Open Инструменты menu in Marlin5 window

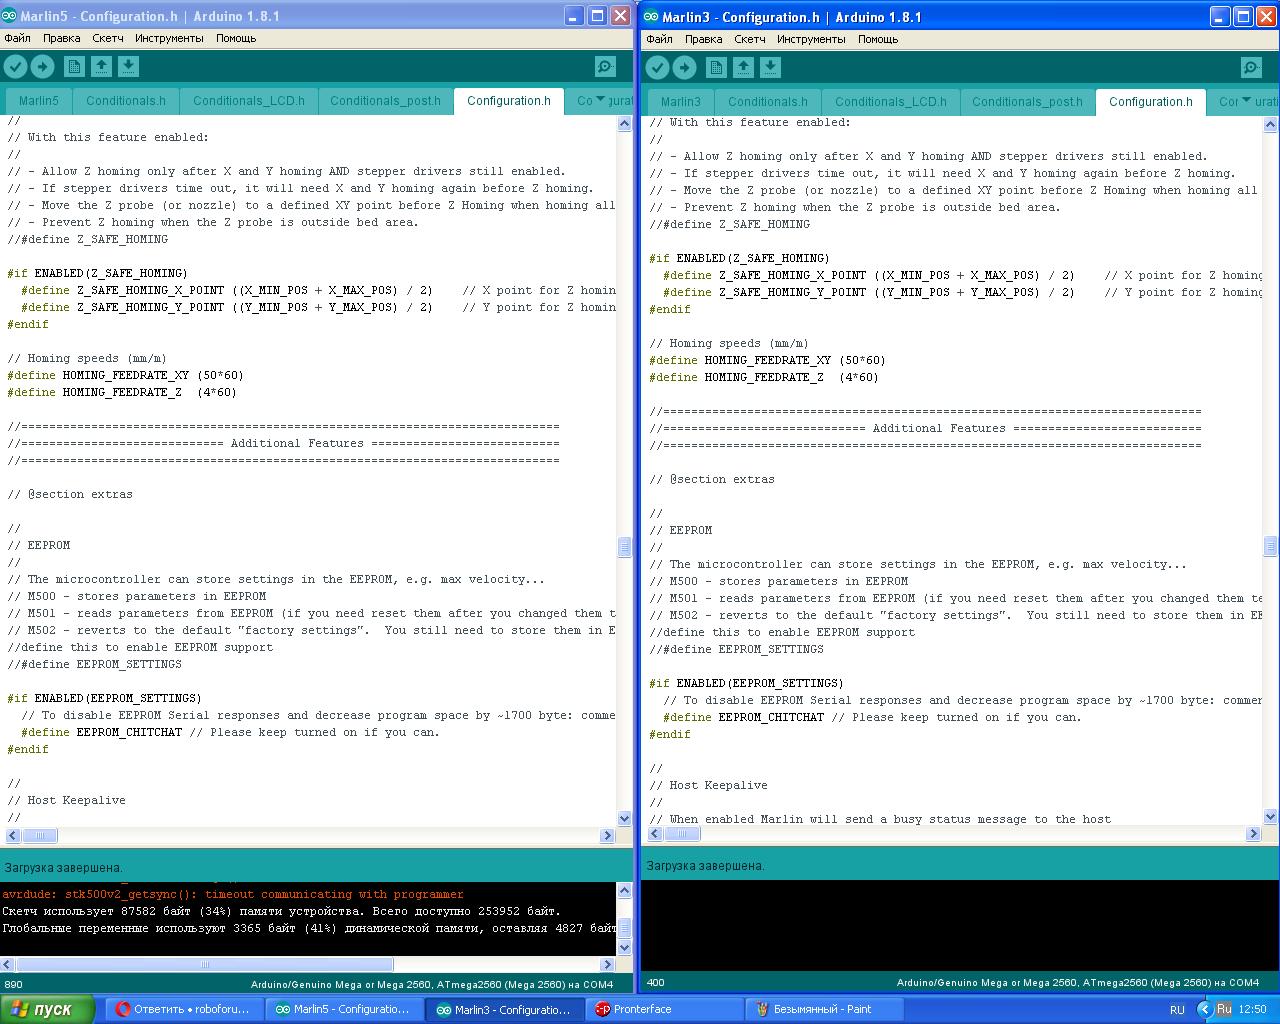click(x=169, y=38)
